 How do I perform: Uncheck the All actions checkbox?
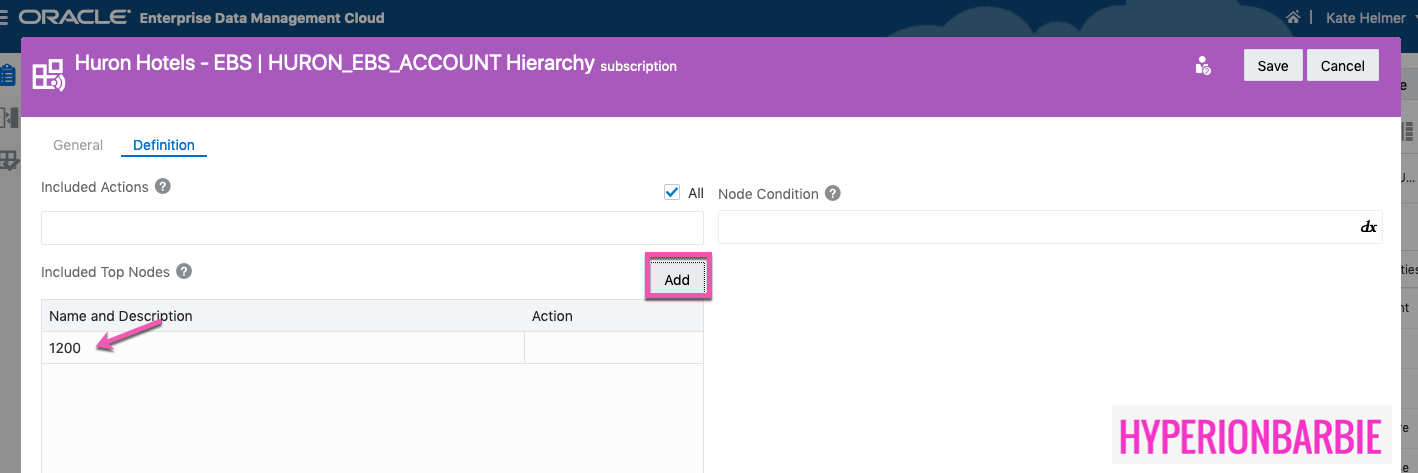(x=672, y=193)
